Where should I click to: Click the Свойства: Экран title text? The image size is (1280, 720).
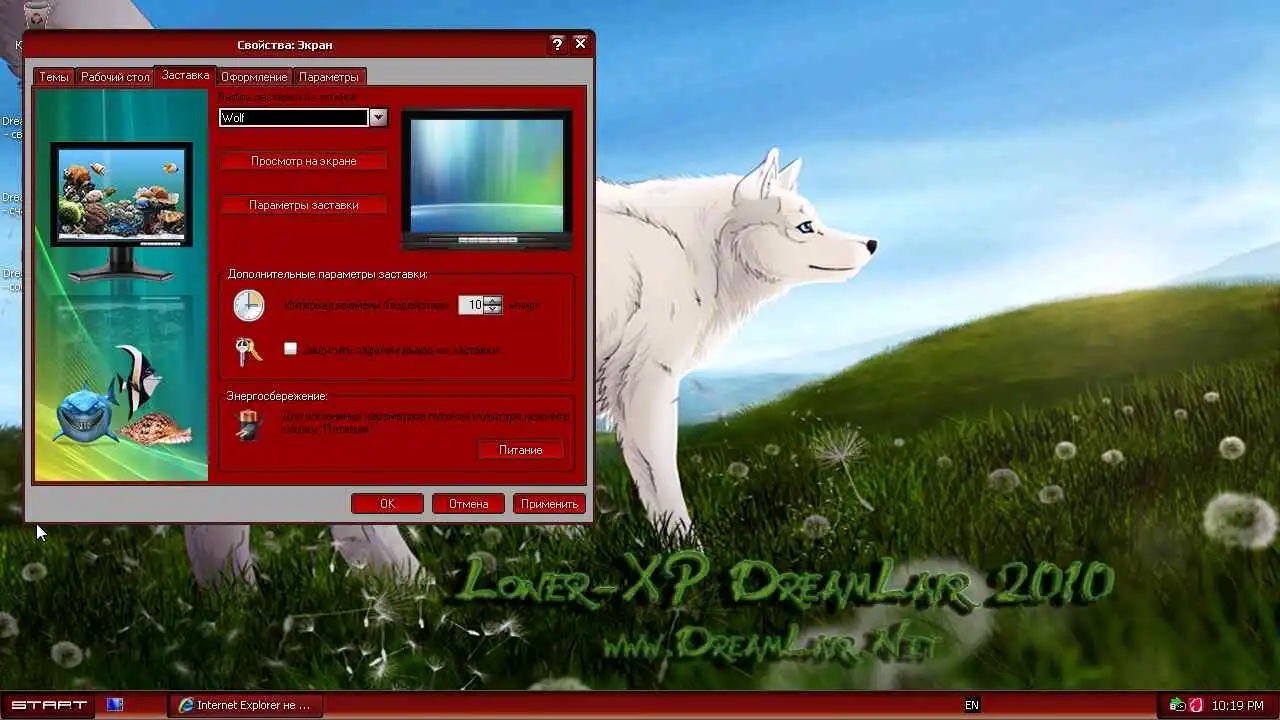pyautogui.click(x=285, y=45)
